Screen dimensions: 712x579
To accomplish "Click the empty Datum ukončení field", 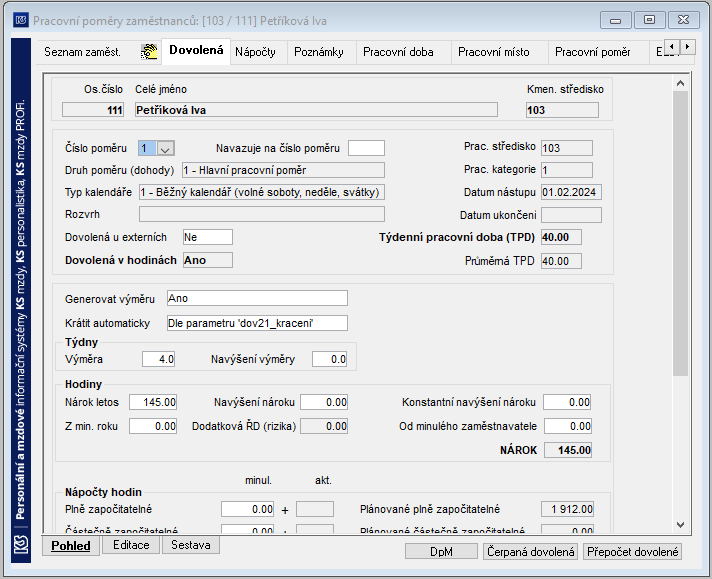I will pos(571,215).
